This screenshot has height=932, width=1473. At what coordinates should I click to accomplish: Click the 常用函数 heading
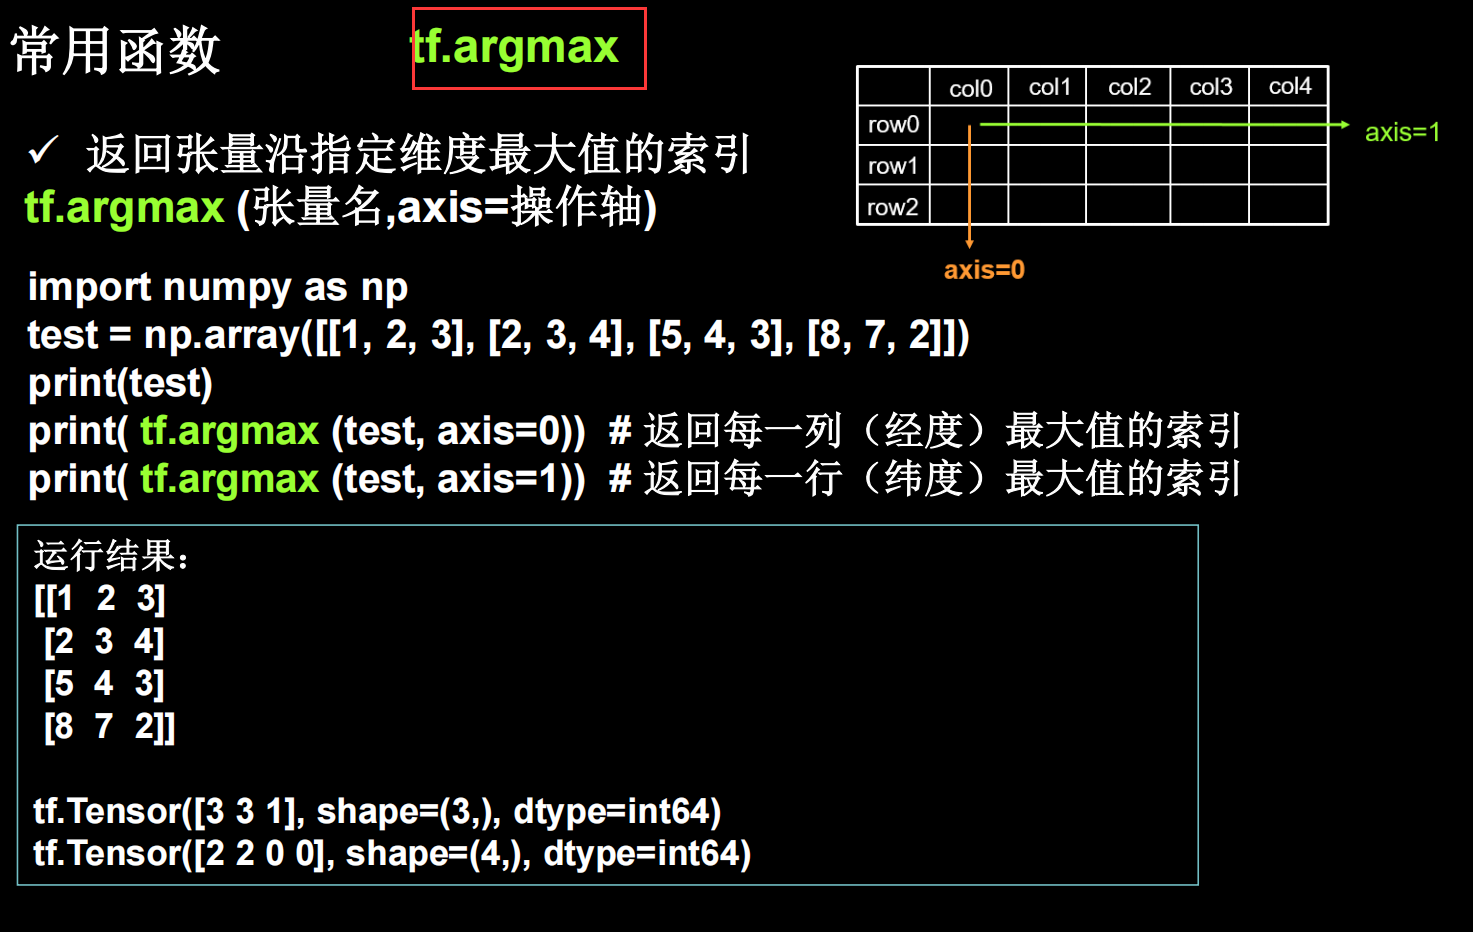pos(115,50)
